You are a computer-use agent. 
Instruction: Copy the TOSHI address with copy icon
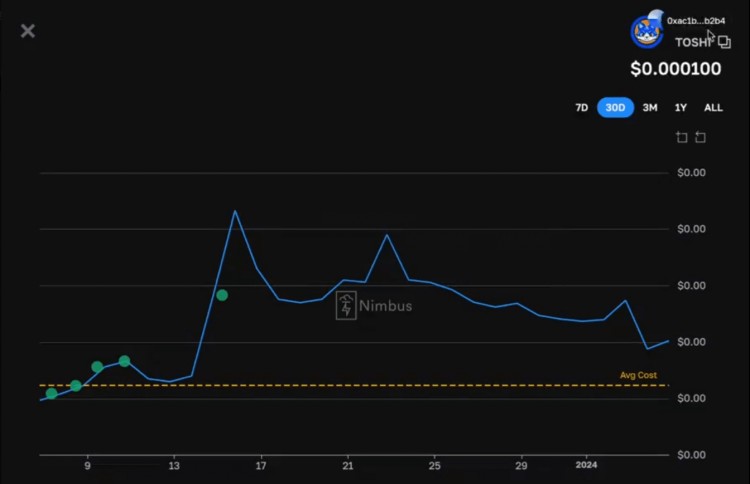pos(724,43)
